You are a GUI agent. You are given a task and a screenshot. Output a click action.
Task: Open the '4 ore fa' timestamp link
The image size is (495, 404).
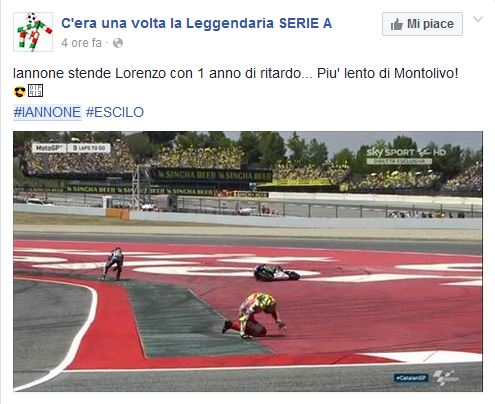(x=81, y=43)
